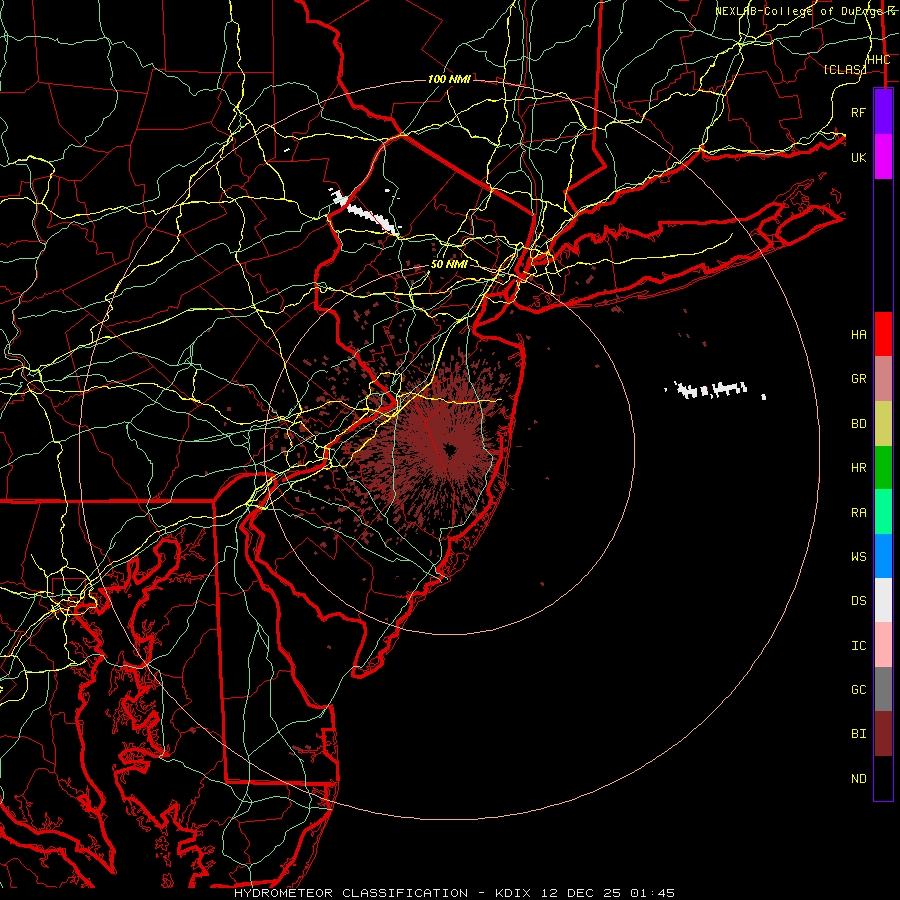Click the ND black legend swatch
The image size is (900, 900).
(883, 778)
